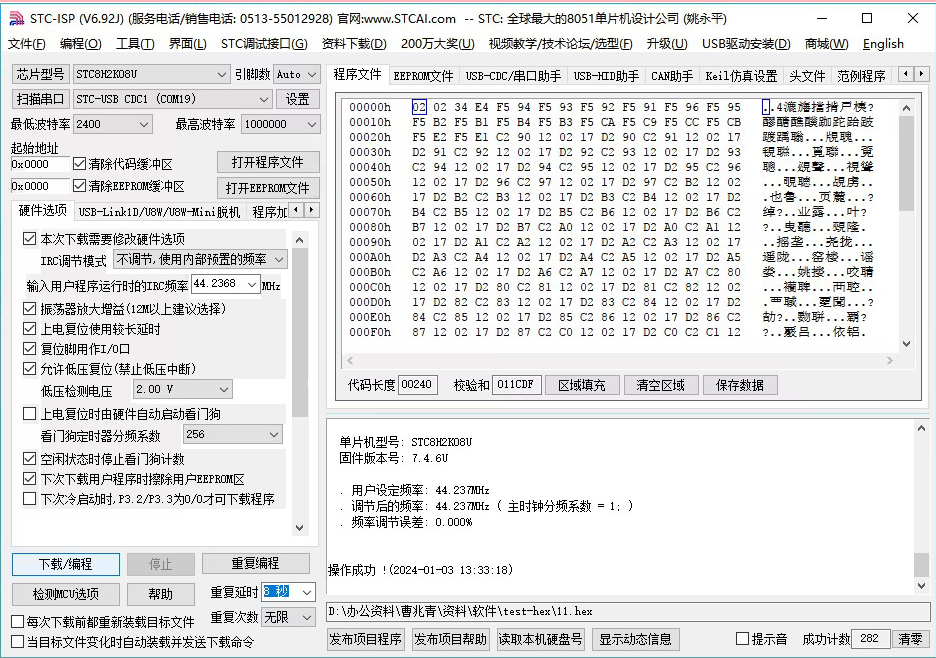Enable 提示音 checkbox
The height and width of the screenshot is (658, 936).
click(743, 639)
